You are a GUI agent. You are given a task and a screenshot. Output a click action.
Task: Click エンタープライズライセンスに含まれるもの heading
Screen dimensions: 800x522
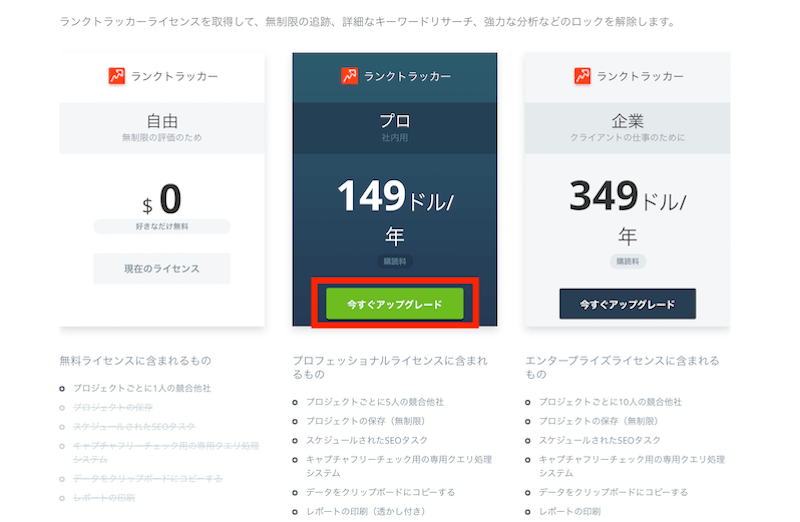[622, 367]
